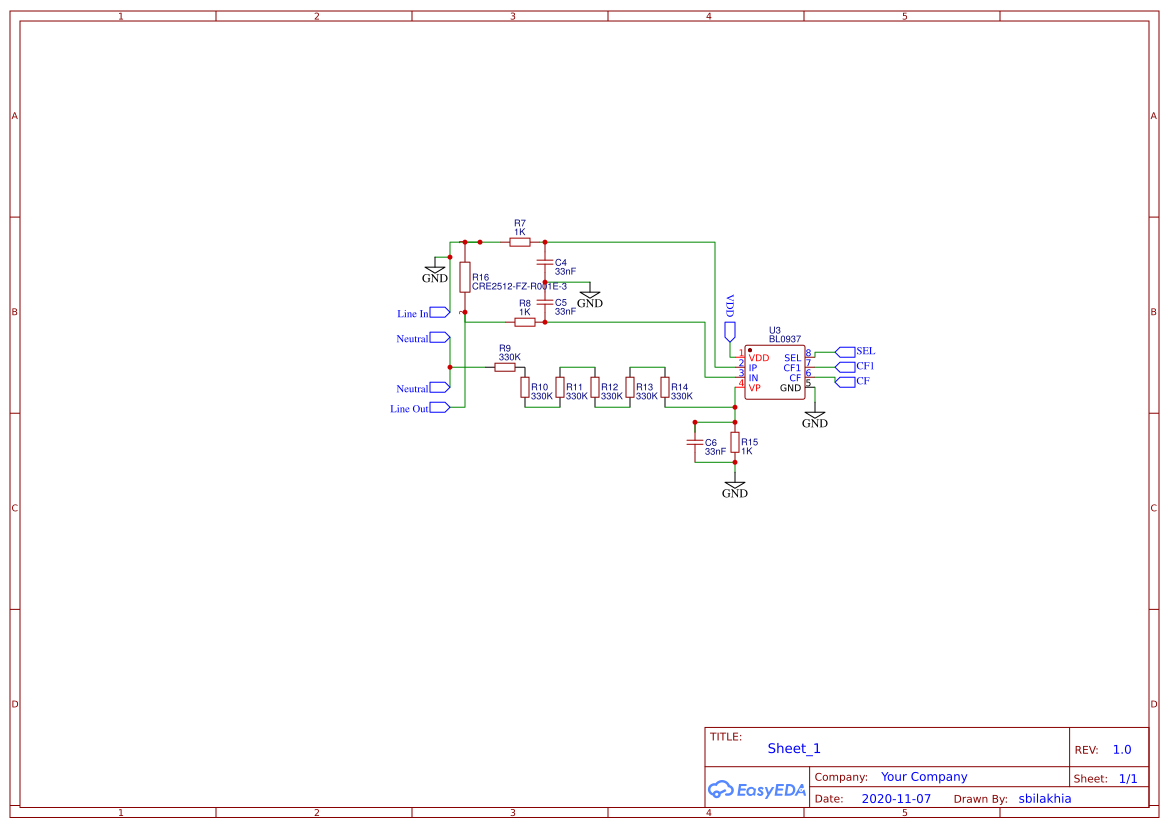The width and height of the screenshot is (1169, 828).
Task: Select the VDD net flag
Action: [x=729, y=331]
